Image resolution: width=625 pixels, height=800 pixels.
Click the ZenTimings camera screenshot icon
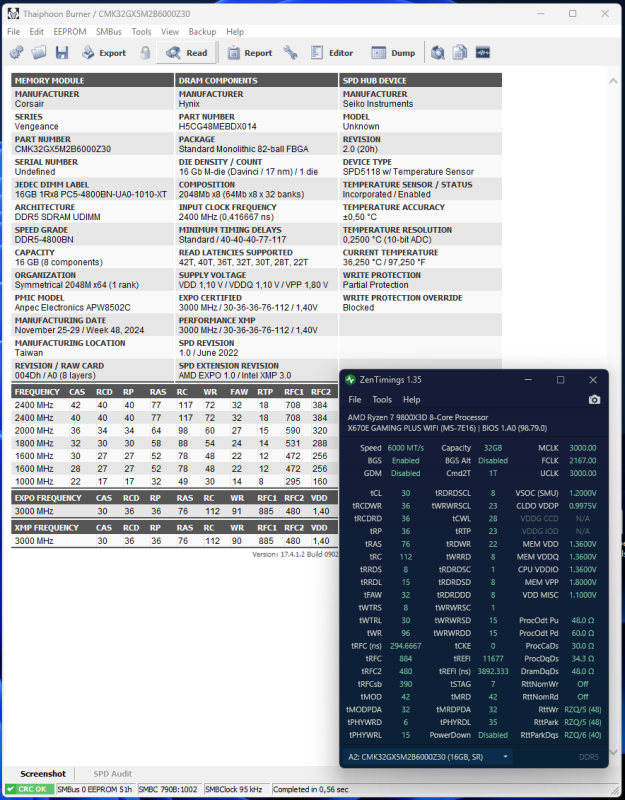click(594, 399)
